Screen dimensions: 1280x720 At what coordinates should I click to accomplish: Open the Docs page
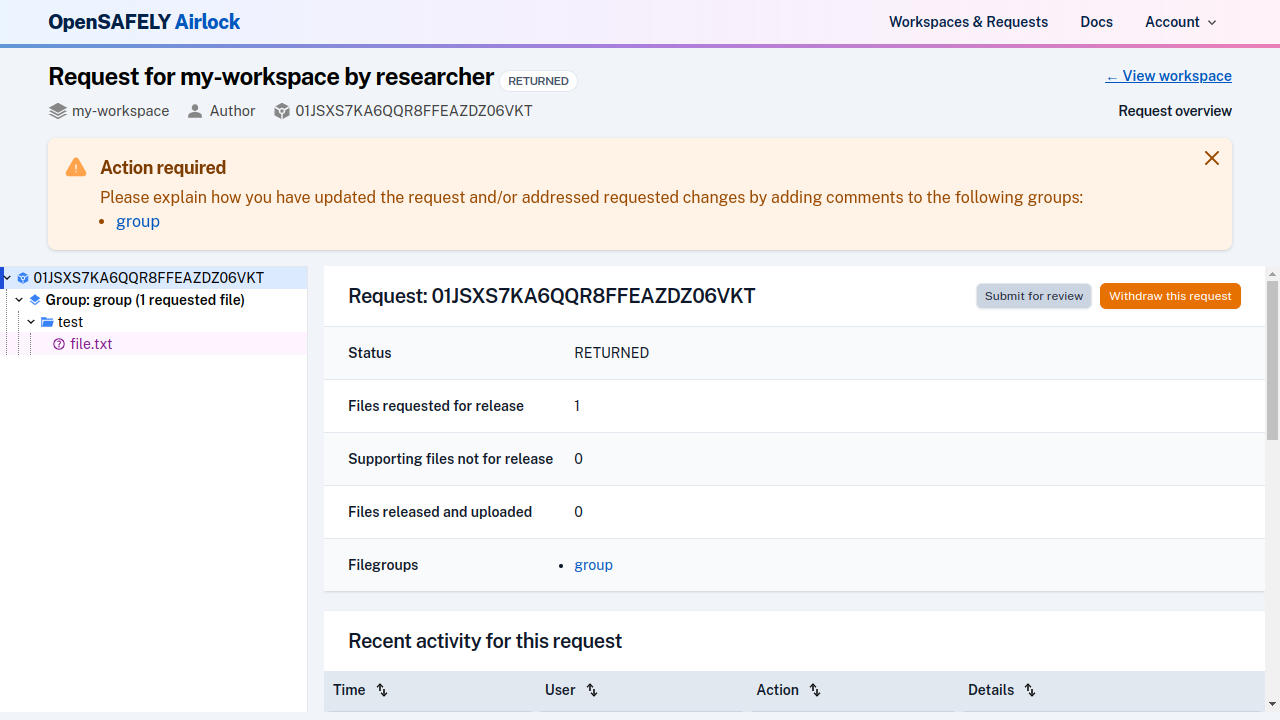[1096, 22]
